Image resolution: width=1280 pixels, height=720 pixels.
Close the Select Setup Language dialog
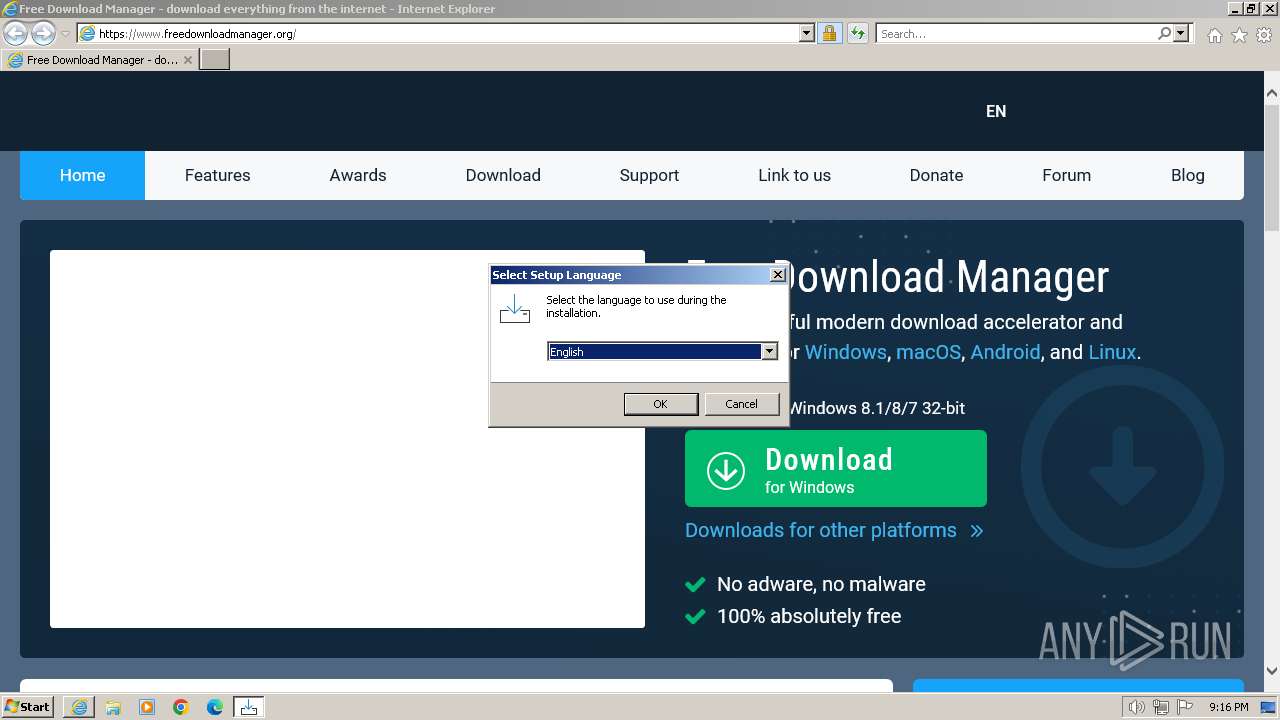[x=777, y=275]
